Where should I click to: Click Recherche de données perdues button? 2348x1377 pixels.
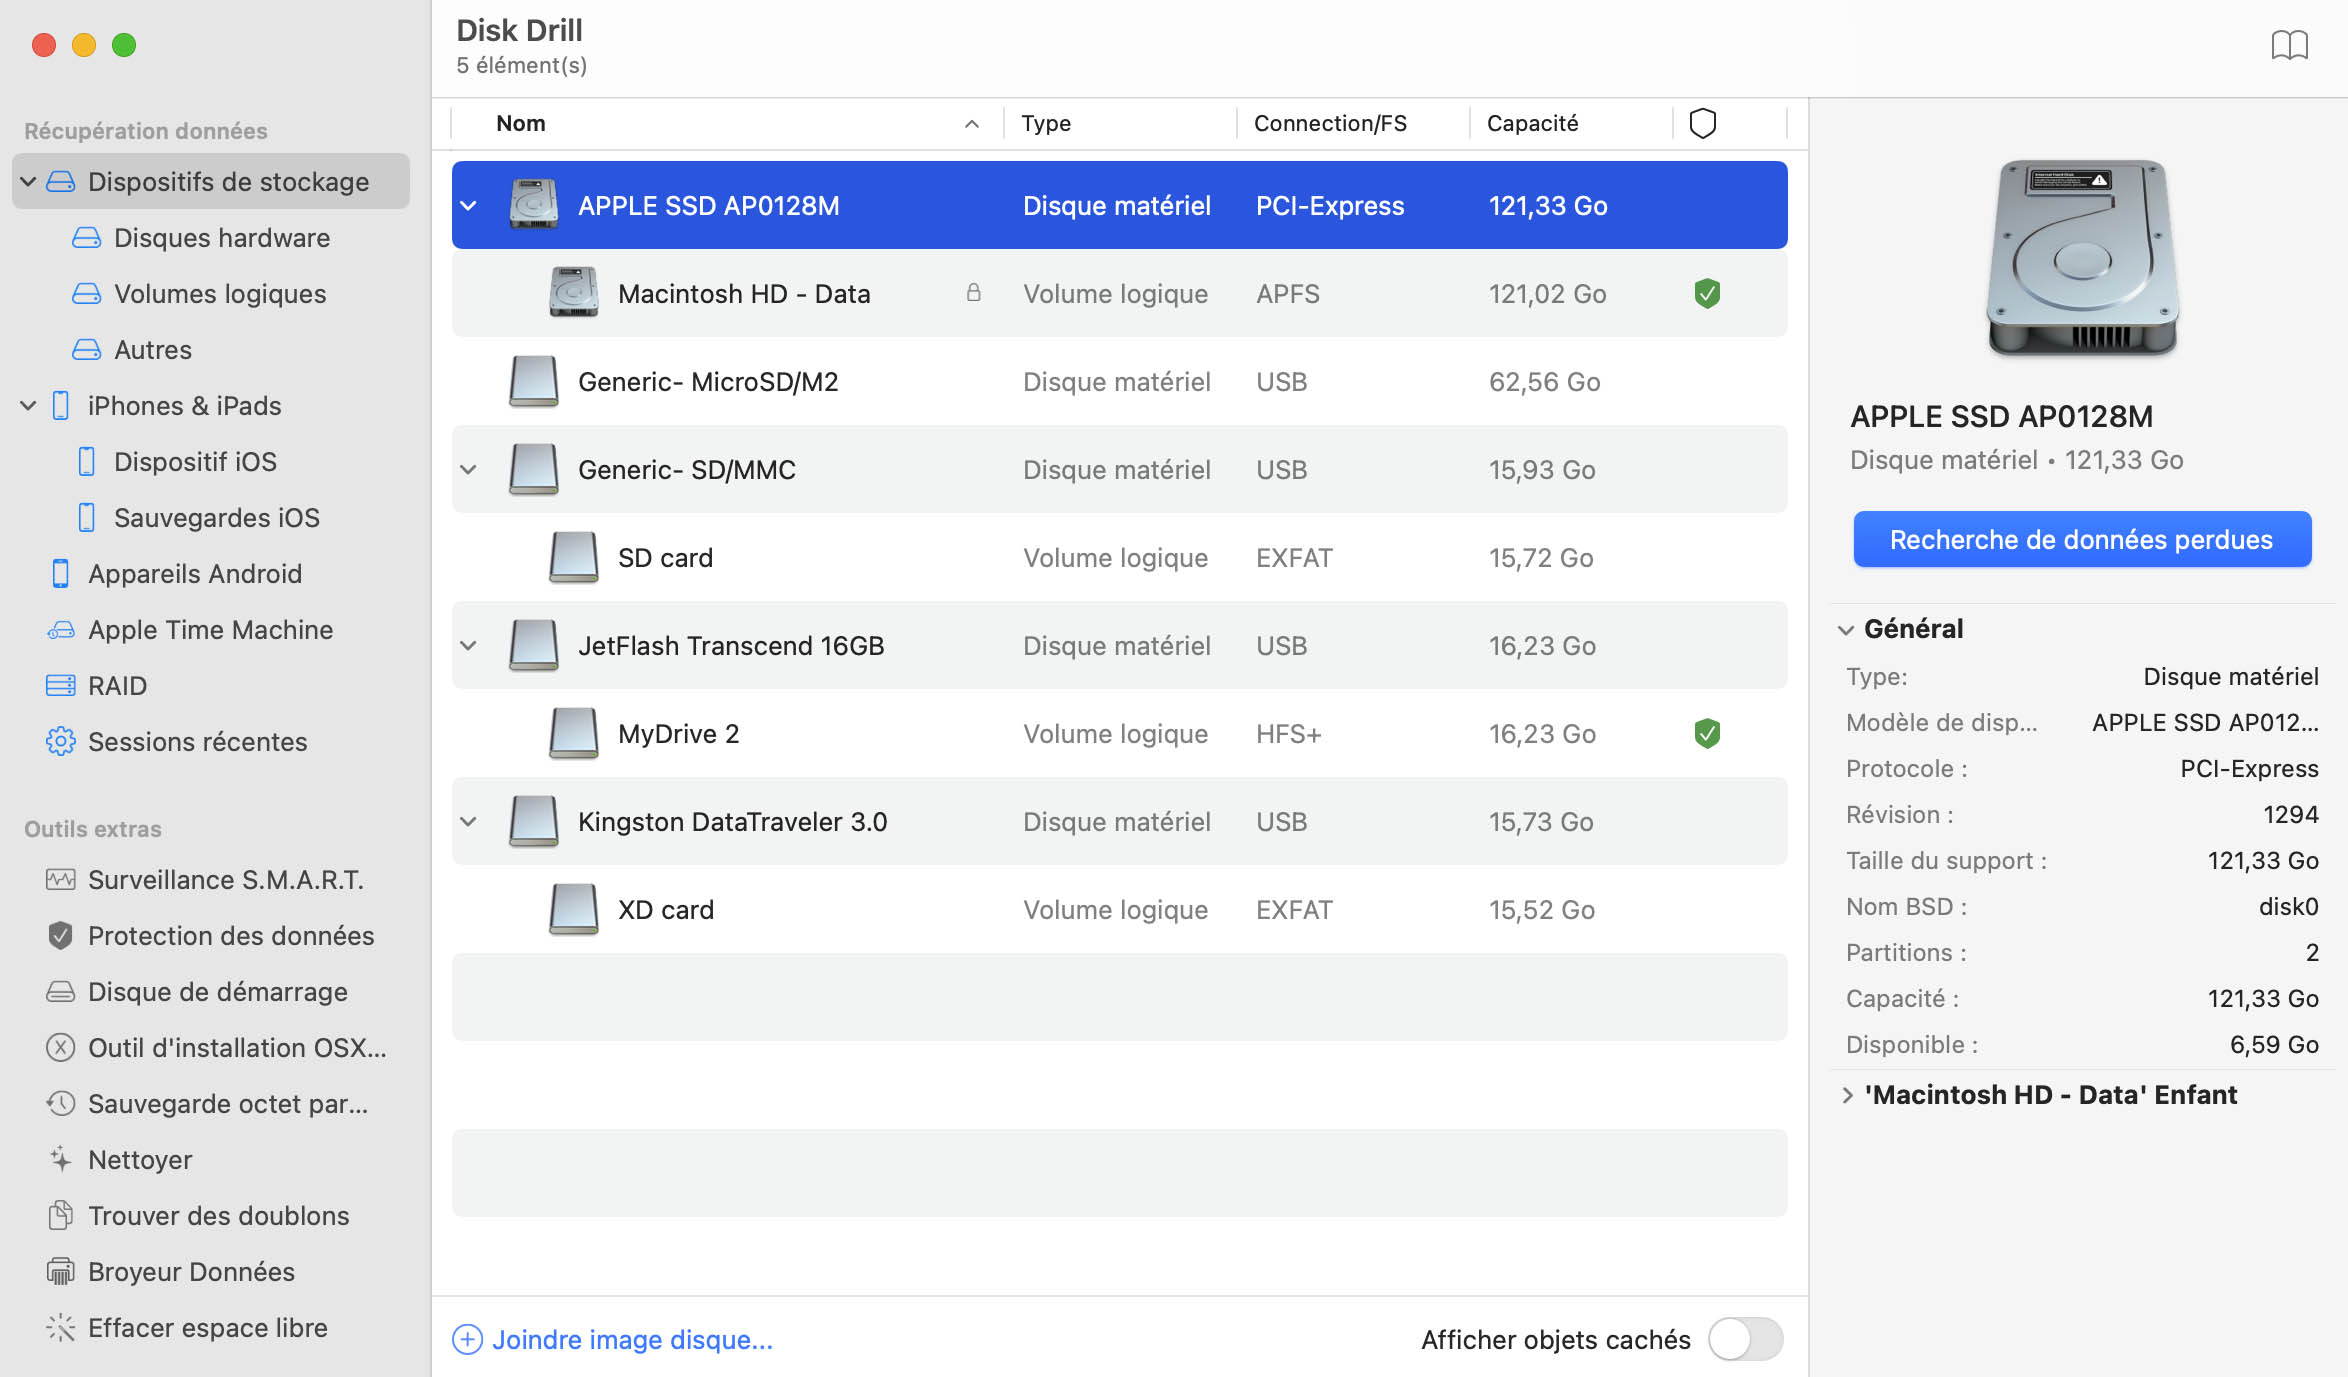(2081, 538)
